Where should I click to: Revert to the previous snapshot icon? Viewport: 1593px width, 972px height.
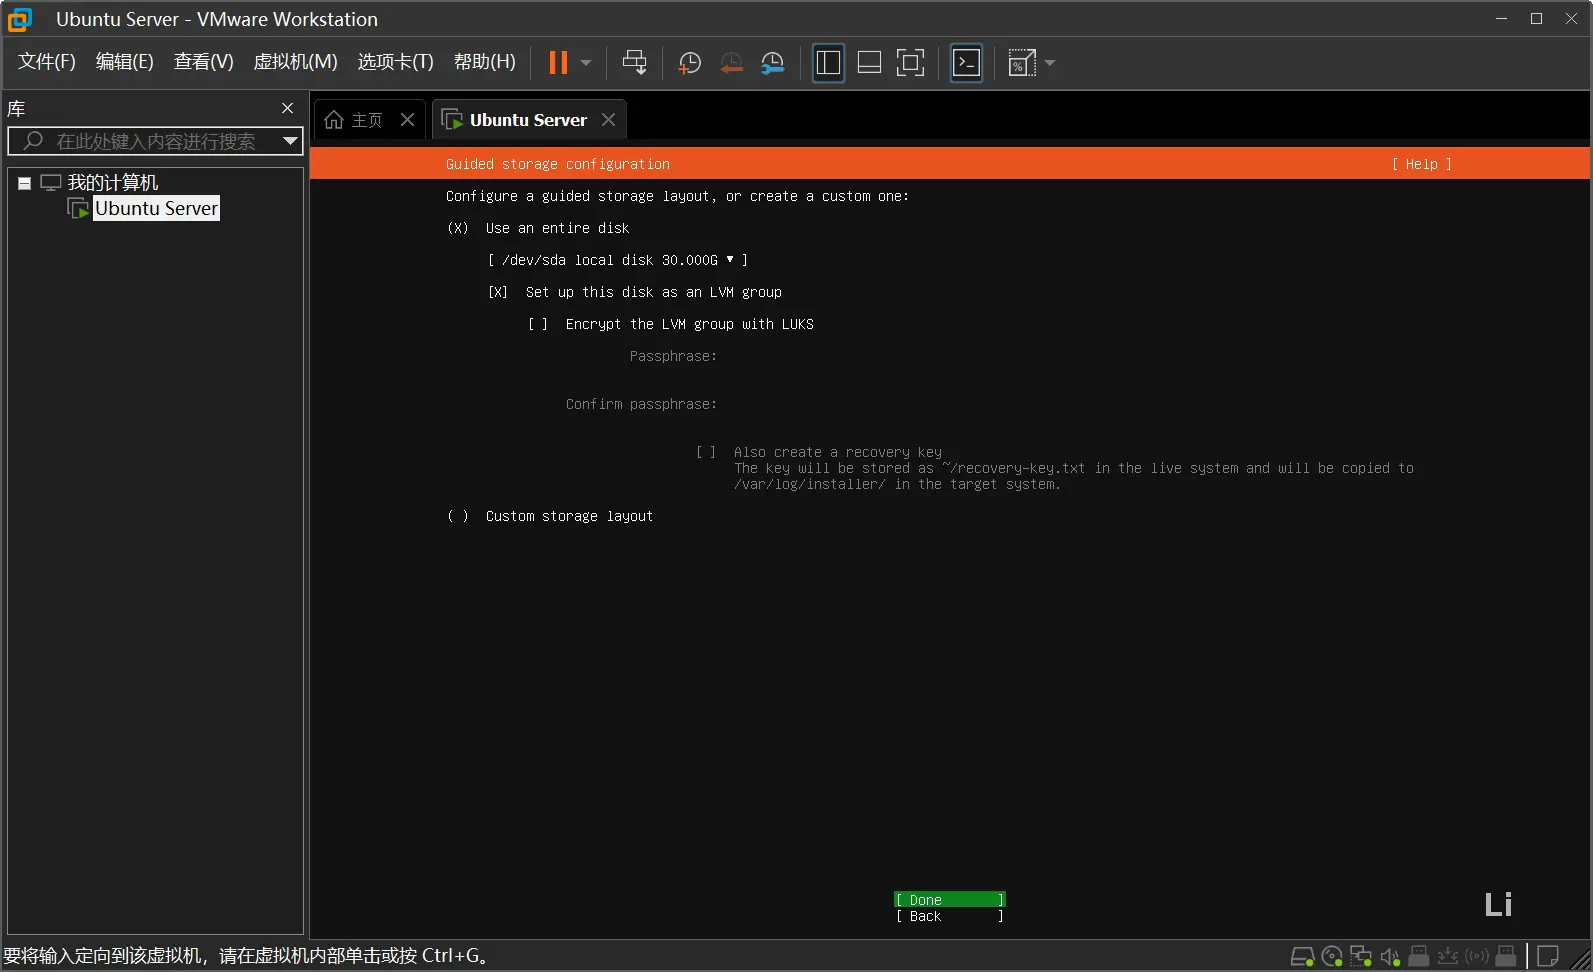pyautogui.click(x=731, y=63)
